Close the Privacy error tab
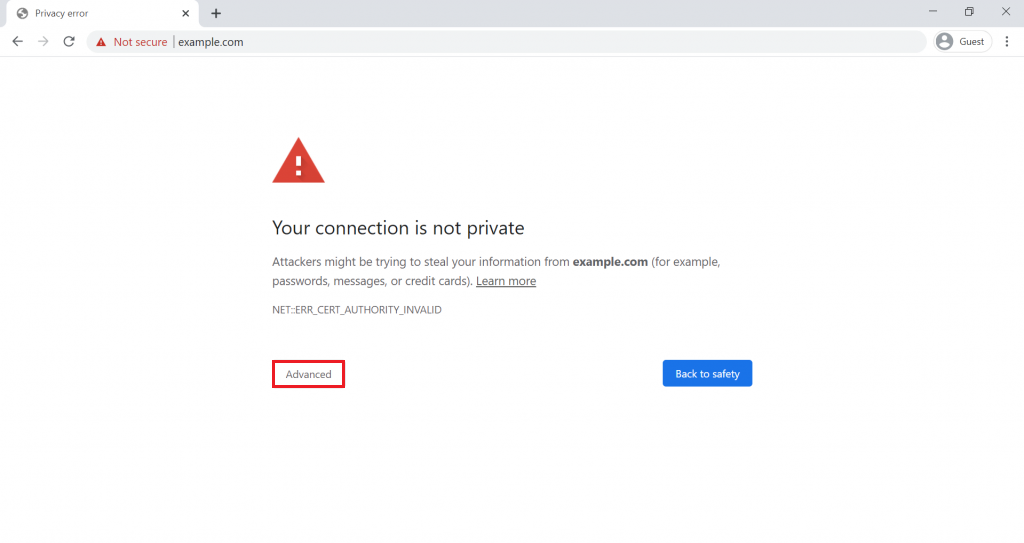 [x=187, y=13]
